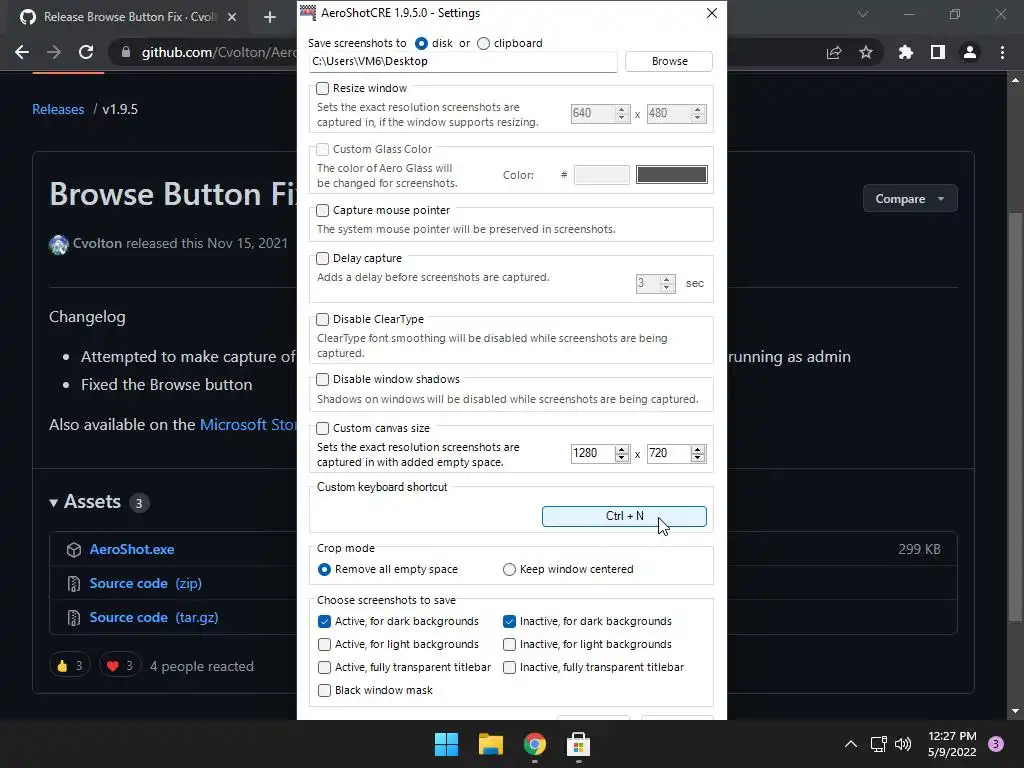This screenshot has height=768, width=1024.
Task: Click Cvolton's avatar image
Action: tap(59, 244)
